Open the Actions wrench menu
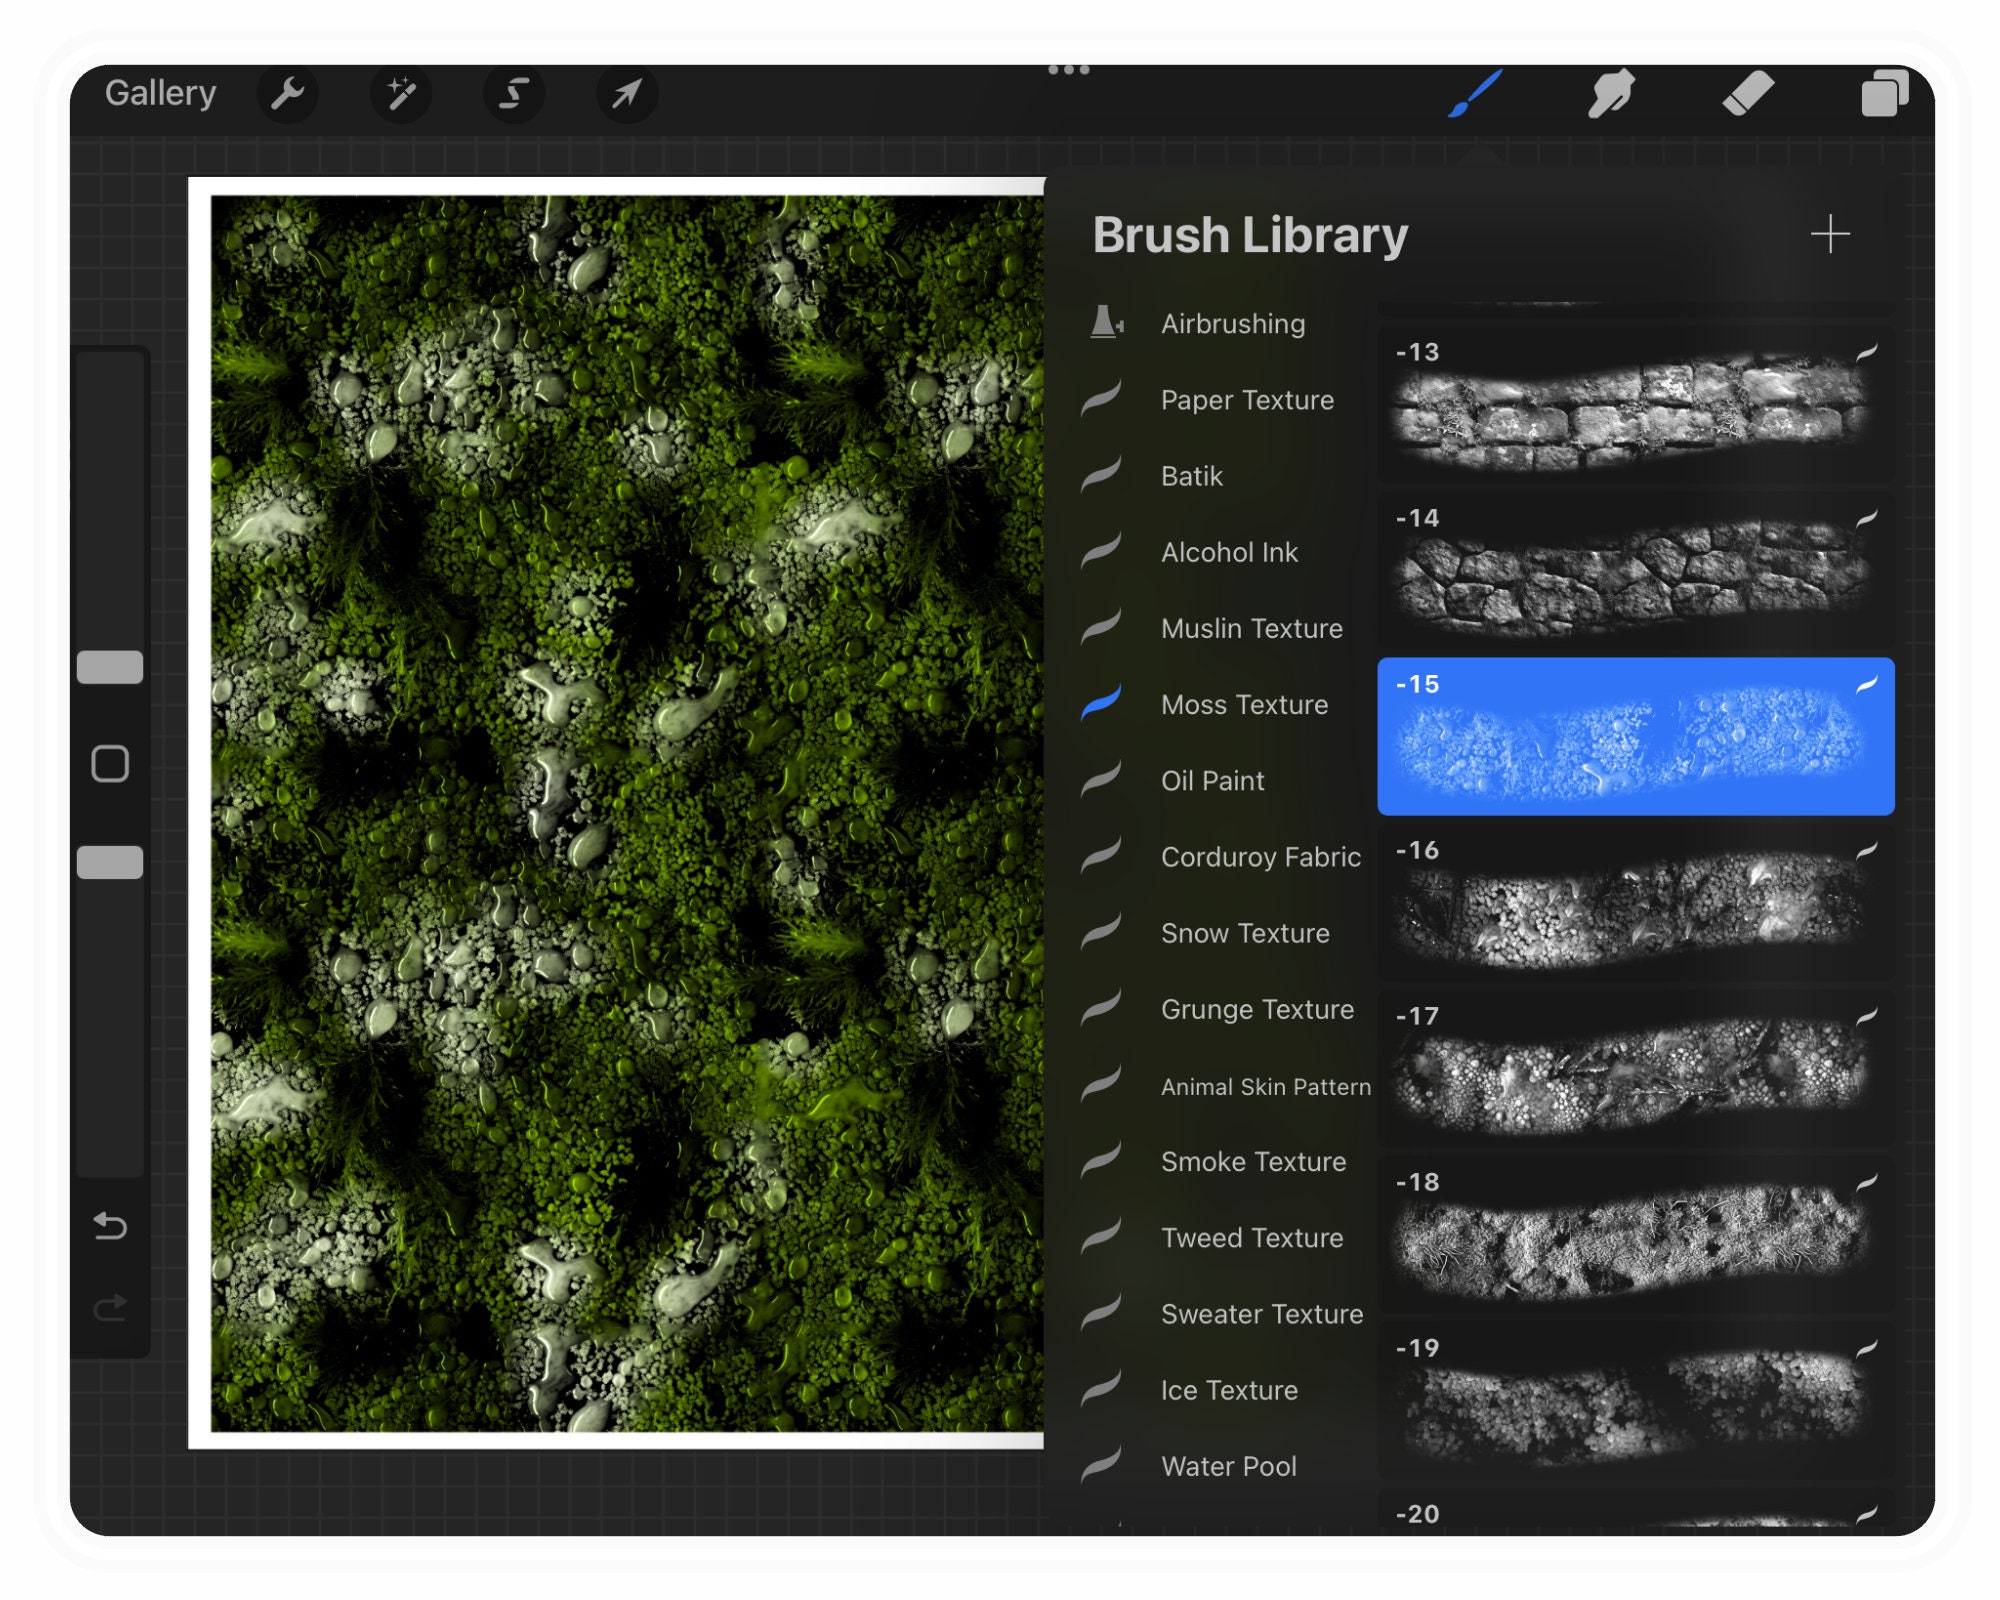The image size is (2000, 1600). pos(288,94)
